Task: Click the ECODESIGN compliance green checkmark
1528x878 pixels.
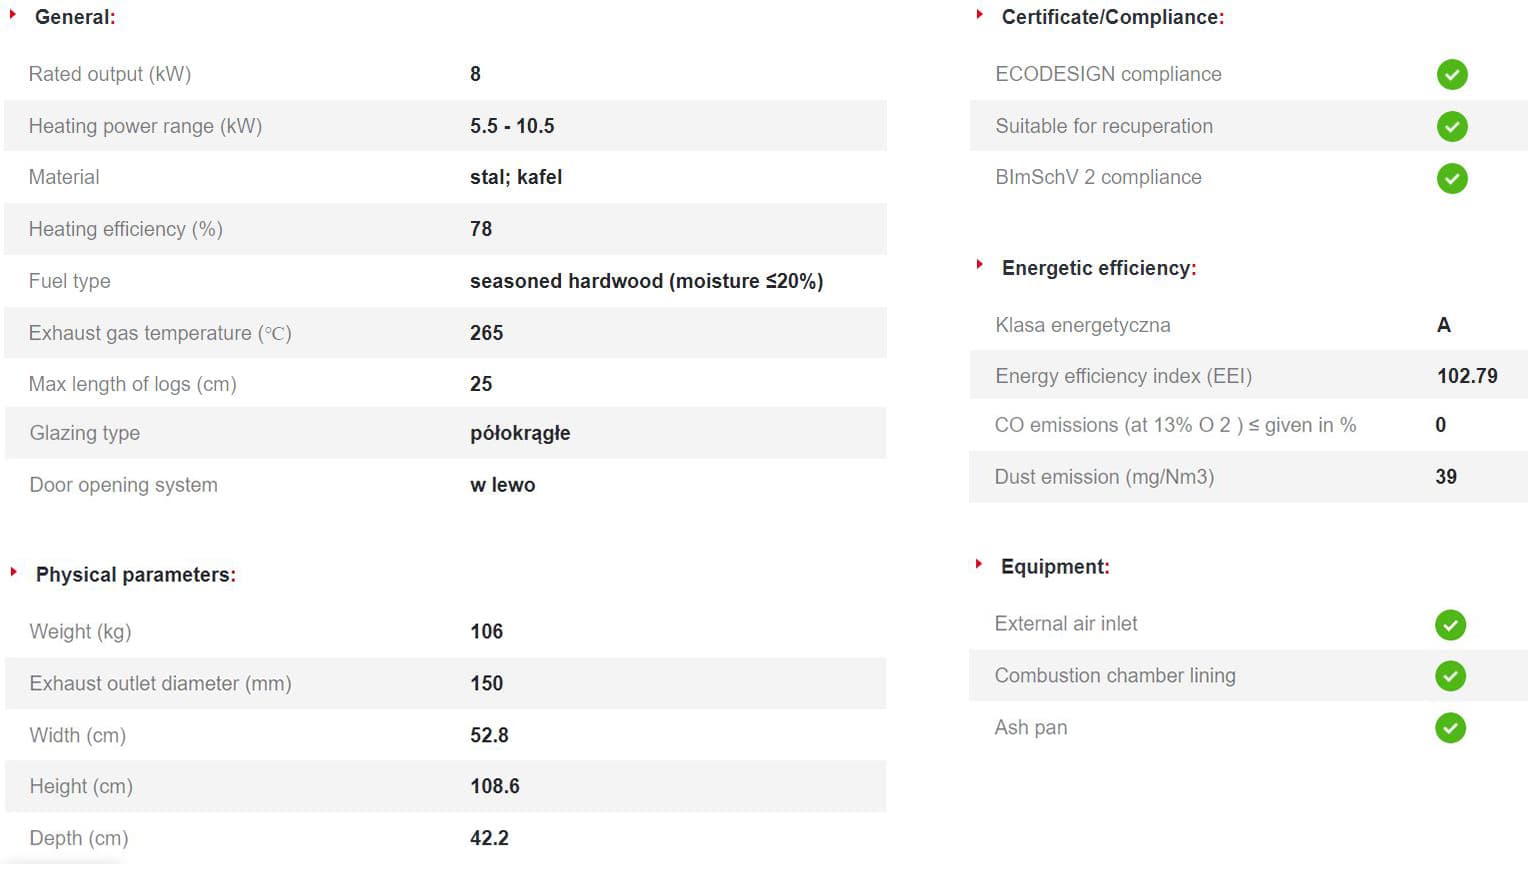Action: (1452, 75)
